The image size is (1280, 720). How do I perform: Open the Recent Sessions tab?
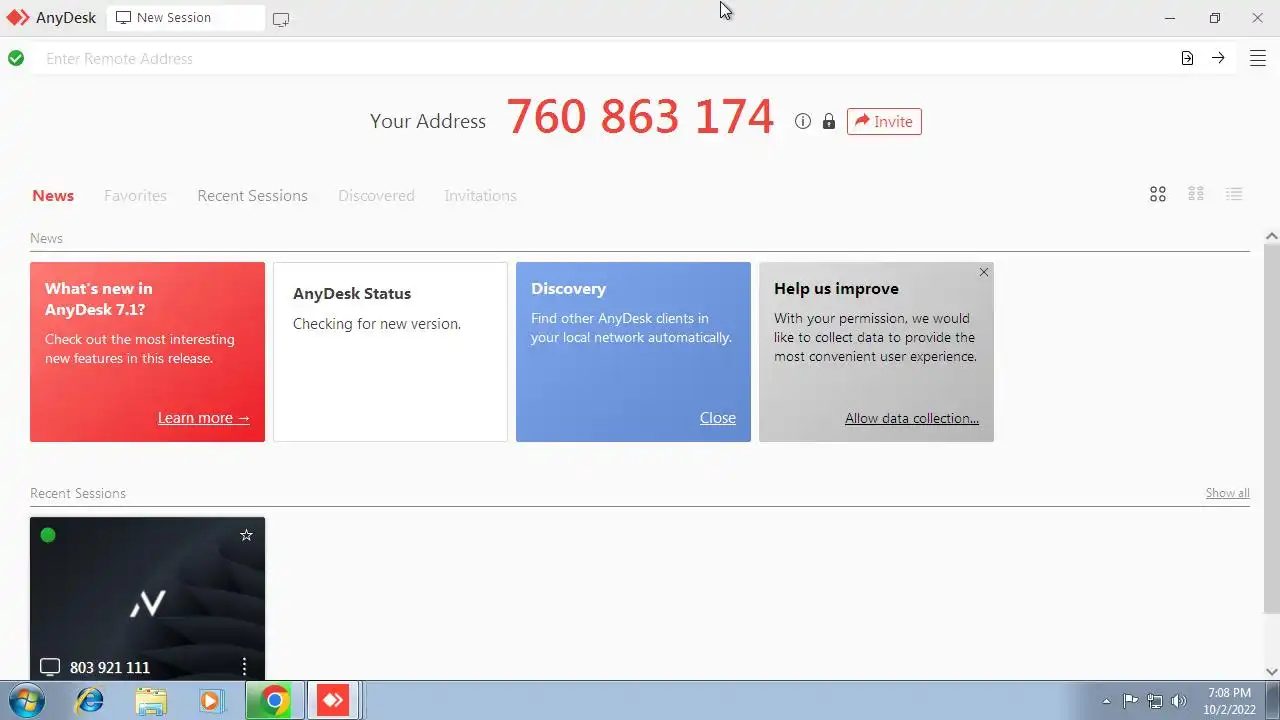coord(252,195)
